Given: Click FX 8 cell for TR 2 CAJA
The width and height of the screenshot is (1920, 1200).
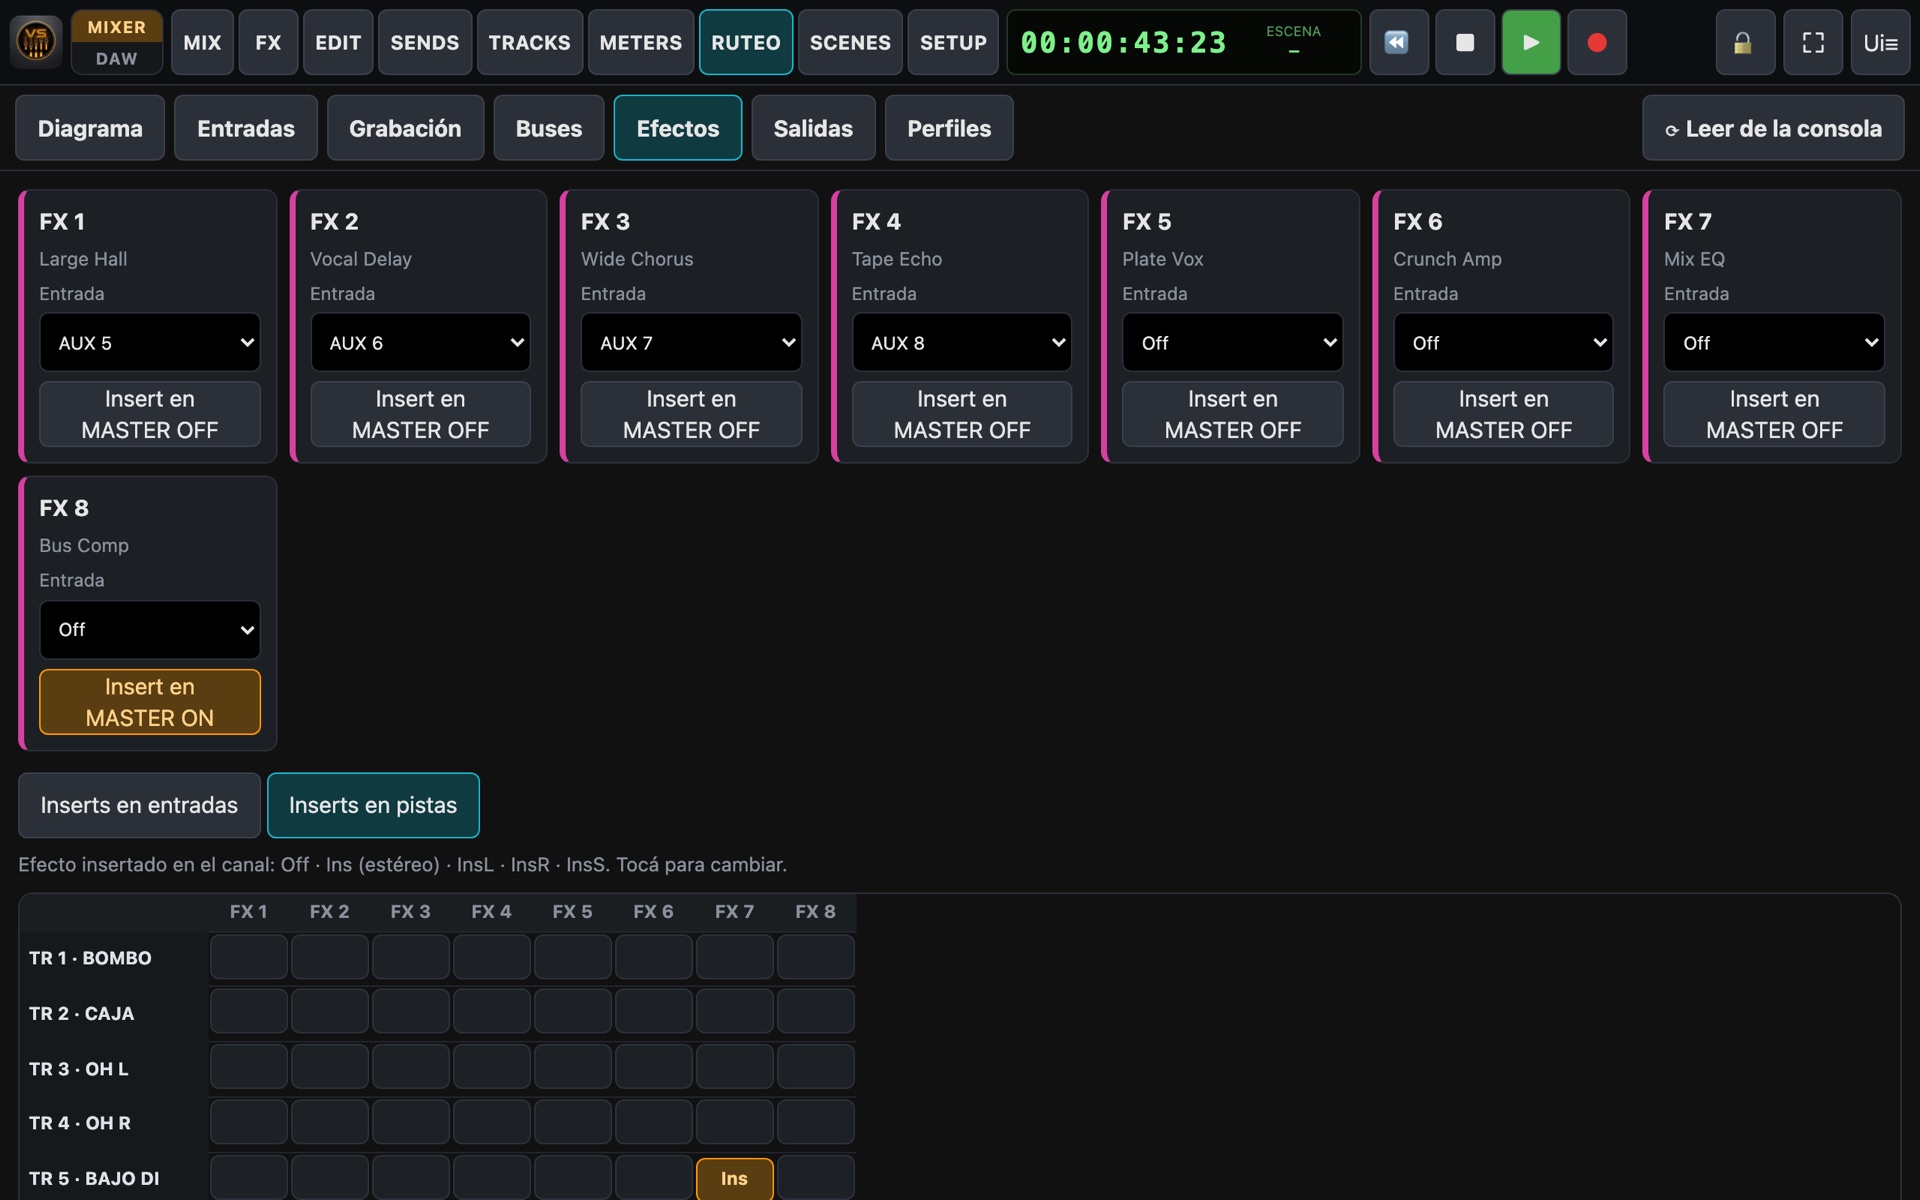Looking at the screenshot, I should (x=816, y=1012).
